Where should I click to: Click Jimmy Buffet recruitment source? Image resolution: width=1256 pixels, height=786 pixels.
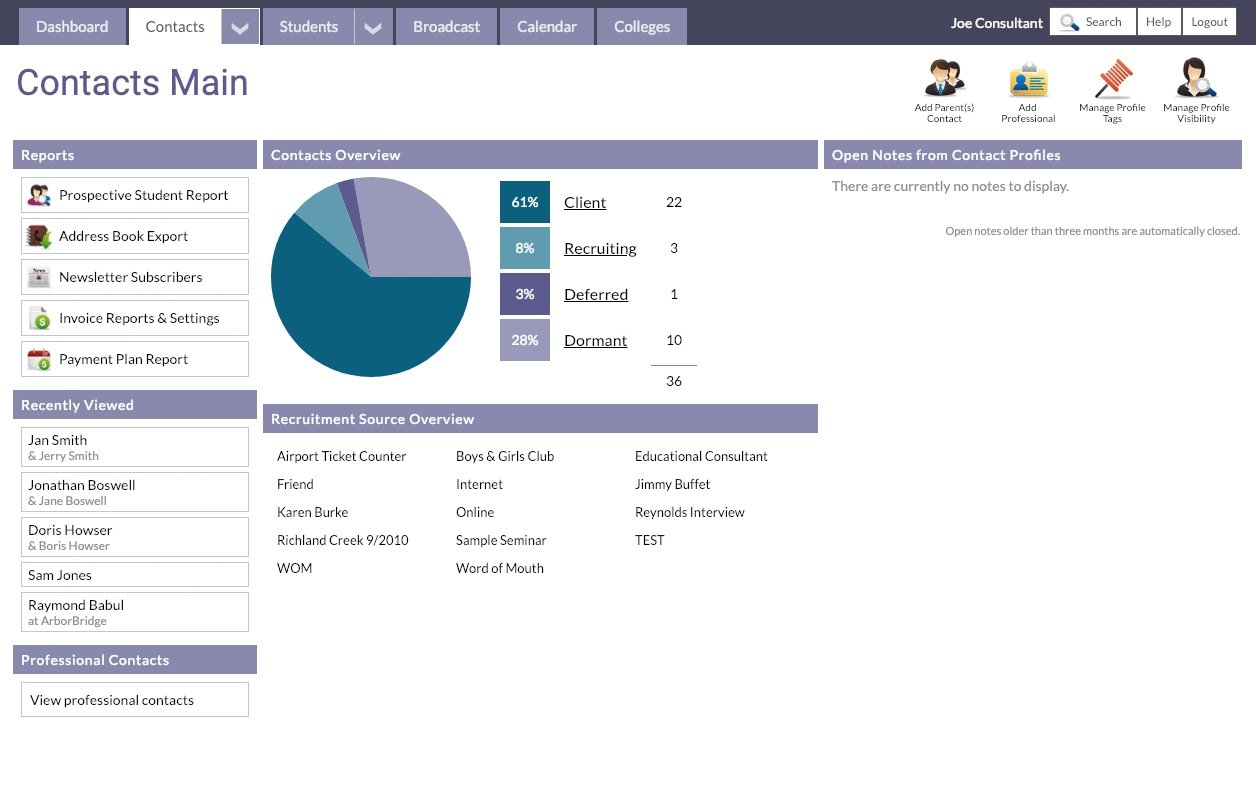point(673,484)
